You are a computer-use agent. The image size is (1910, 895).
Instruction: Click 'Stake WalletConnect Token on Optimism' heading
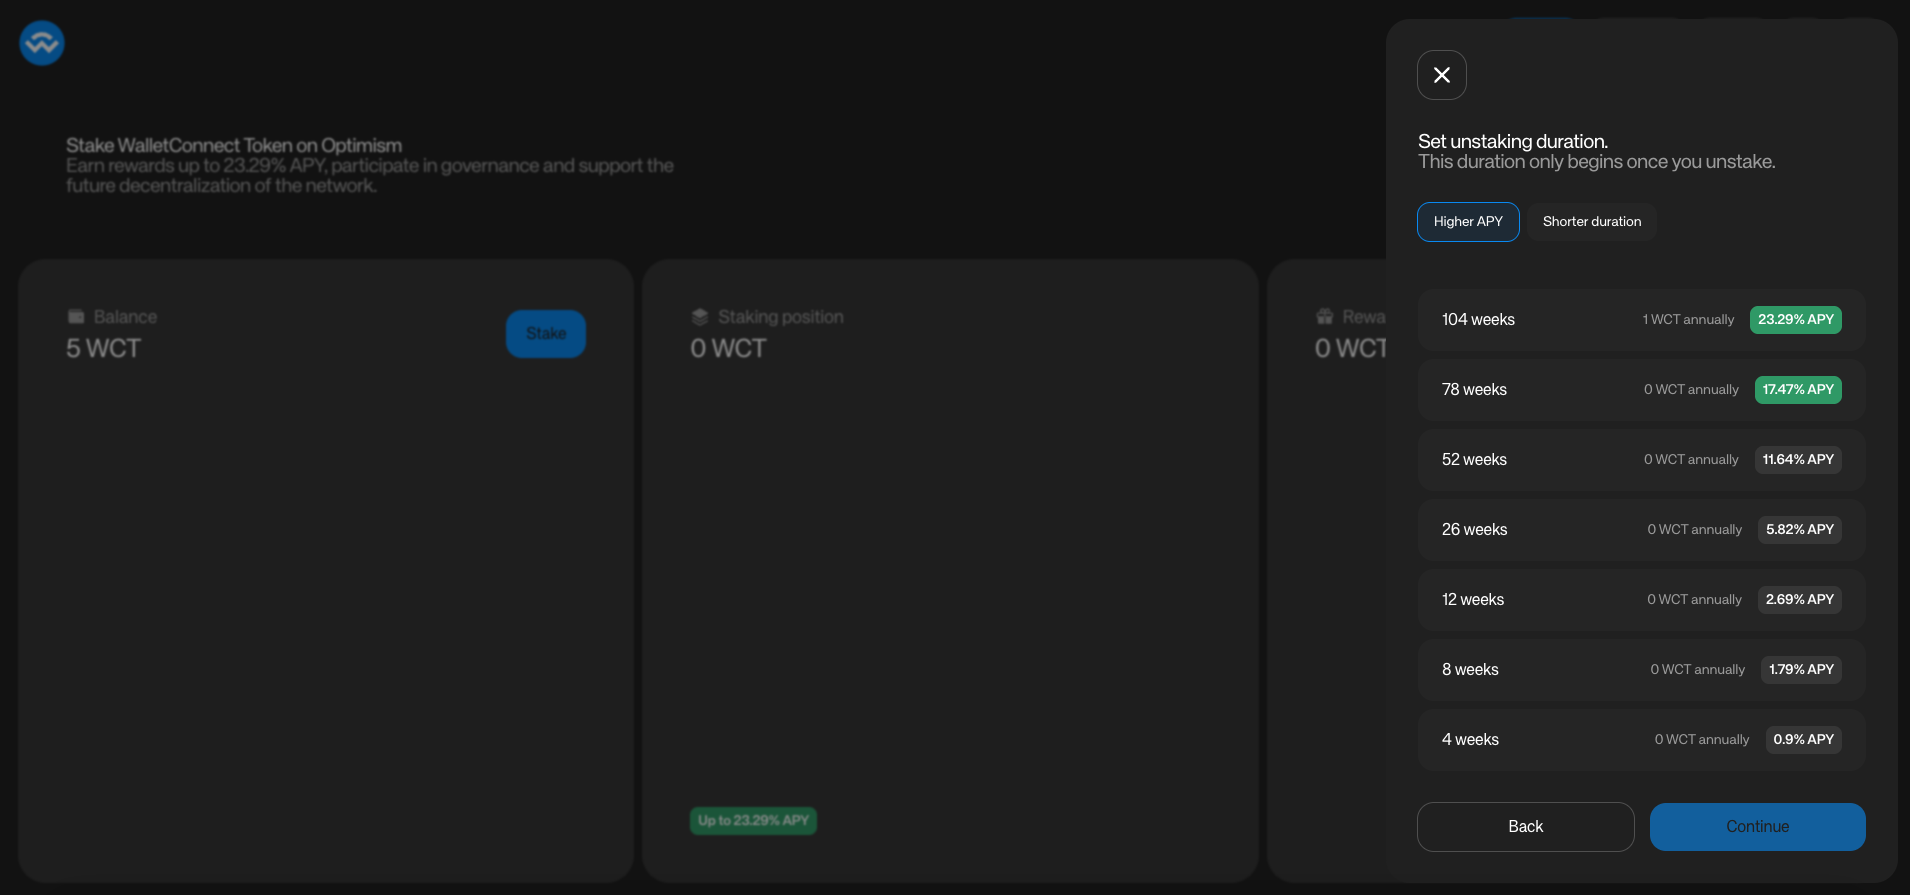234,146
